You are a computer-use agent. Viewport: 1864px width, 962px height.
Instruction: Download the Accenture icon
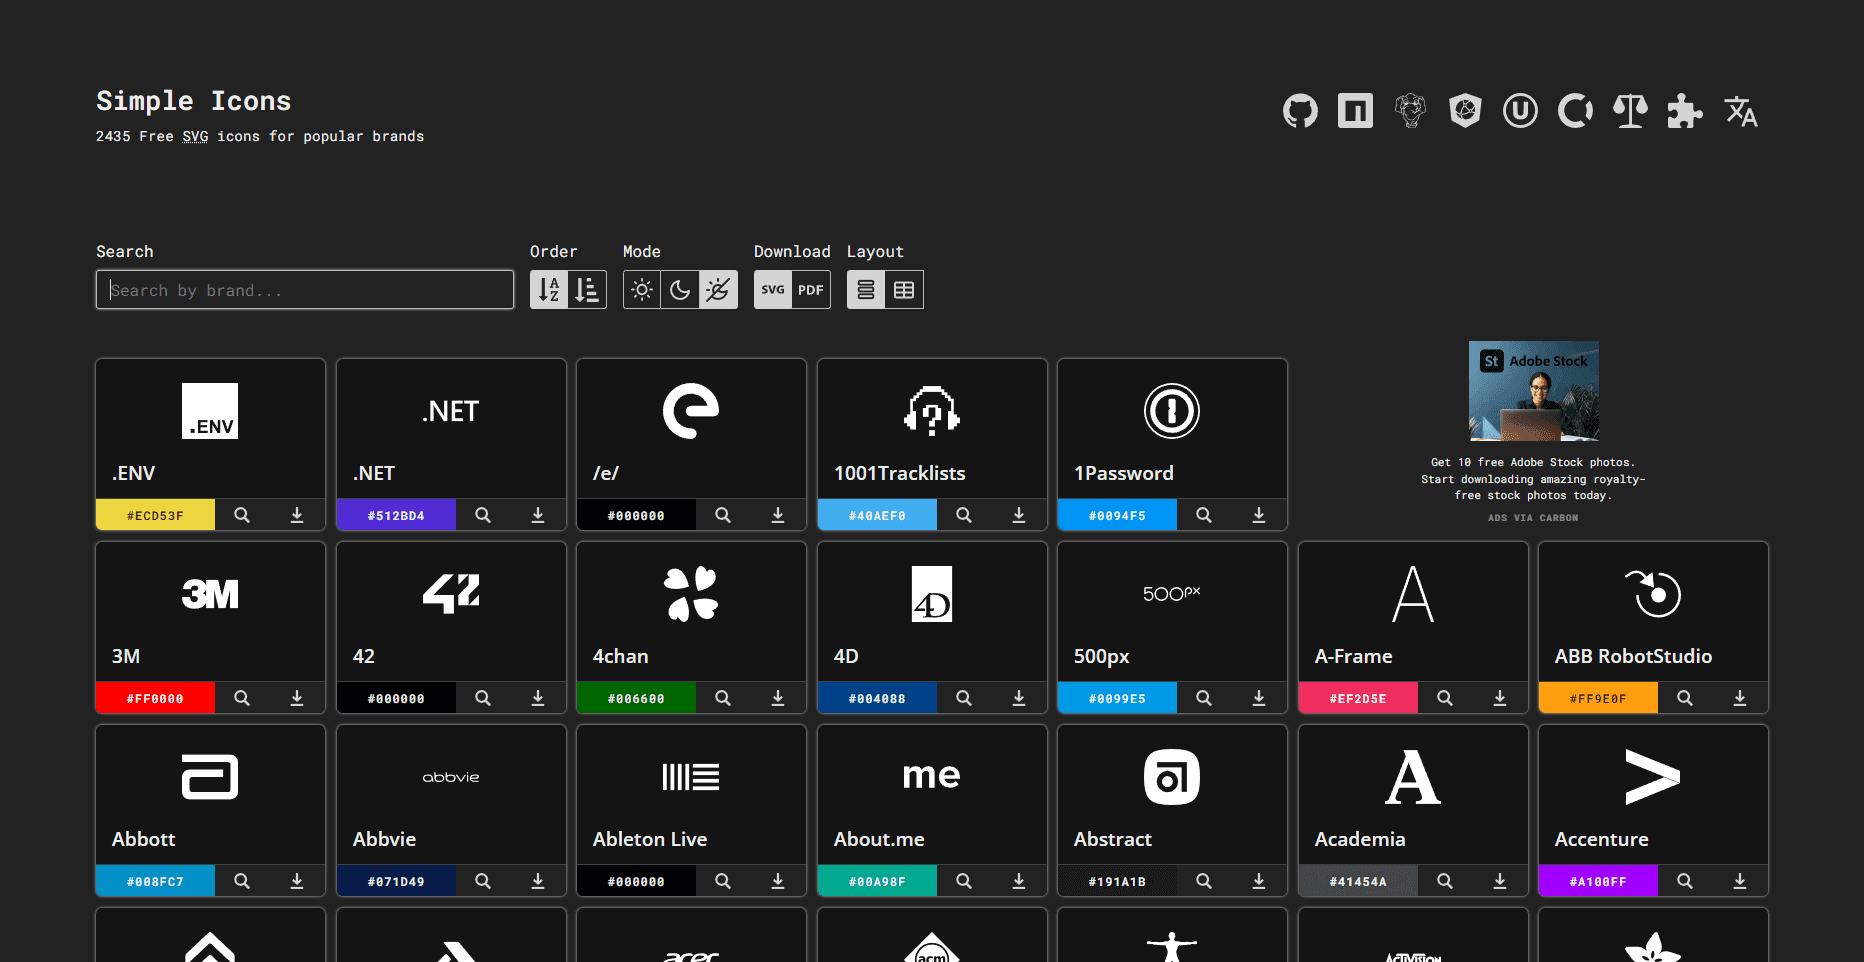1740,881
